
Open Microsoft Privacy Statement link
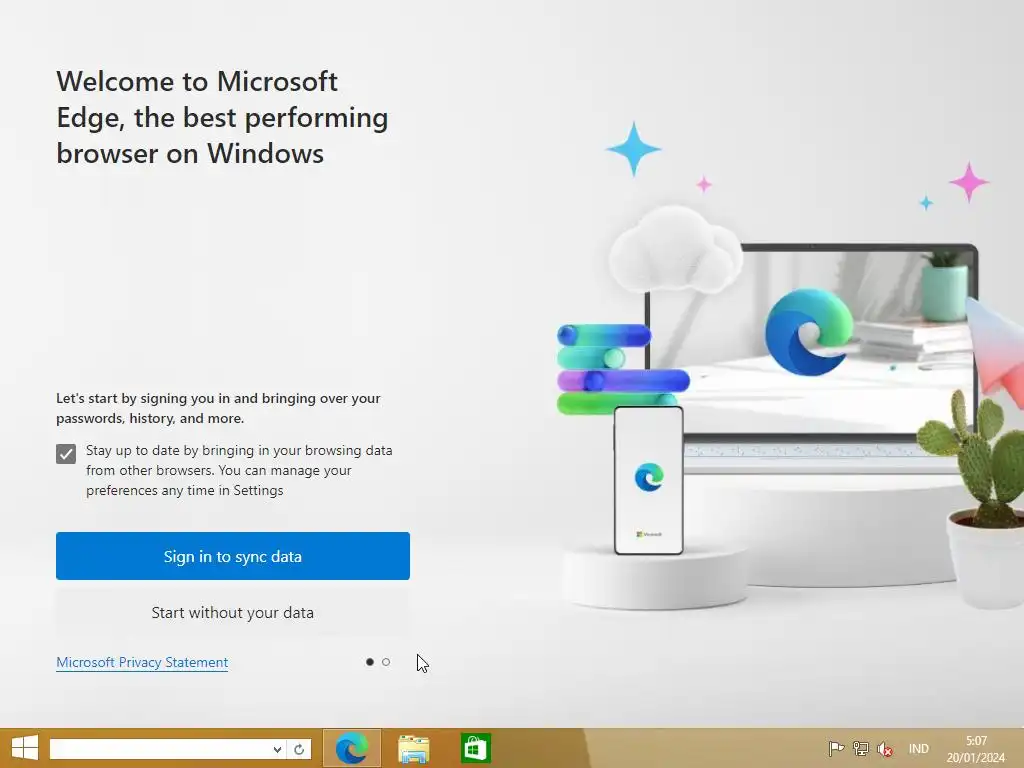(142, 662)
